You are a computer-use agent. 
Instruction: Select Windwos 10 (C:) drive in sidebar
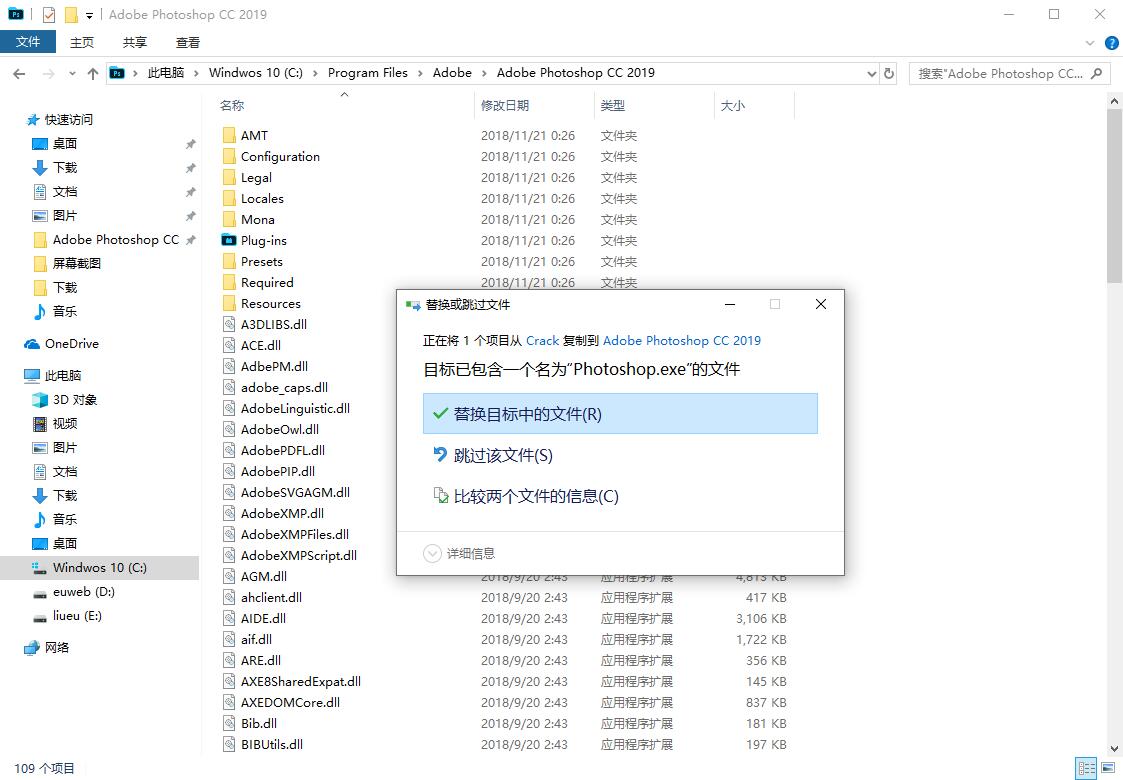(100, 567)
